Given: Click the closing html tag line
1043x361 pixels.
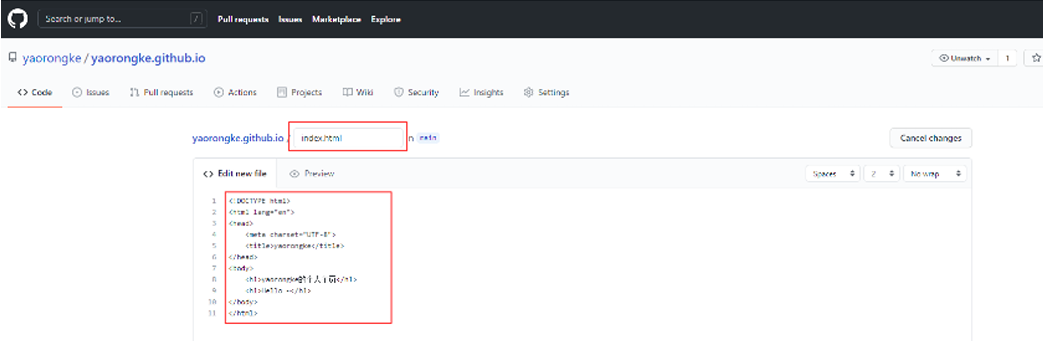Looking at the screenshot, I should 243,313.
